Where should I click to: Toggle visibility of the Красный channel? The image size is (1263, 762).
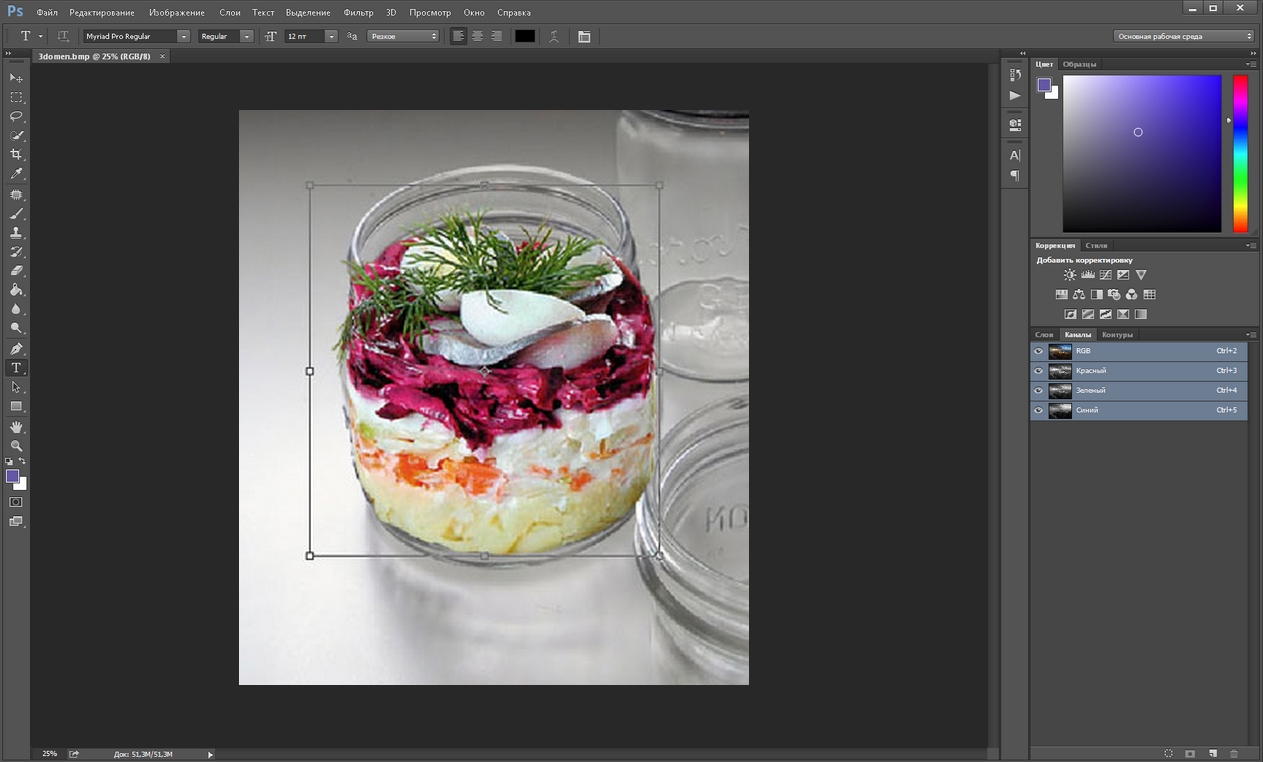point(1038,371)
